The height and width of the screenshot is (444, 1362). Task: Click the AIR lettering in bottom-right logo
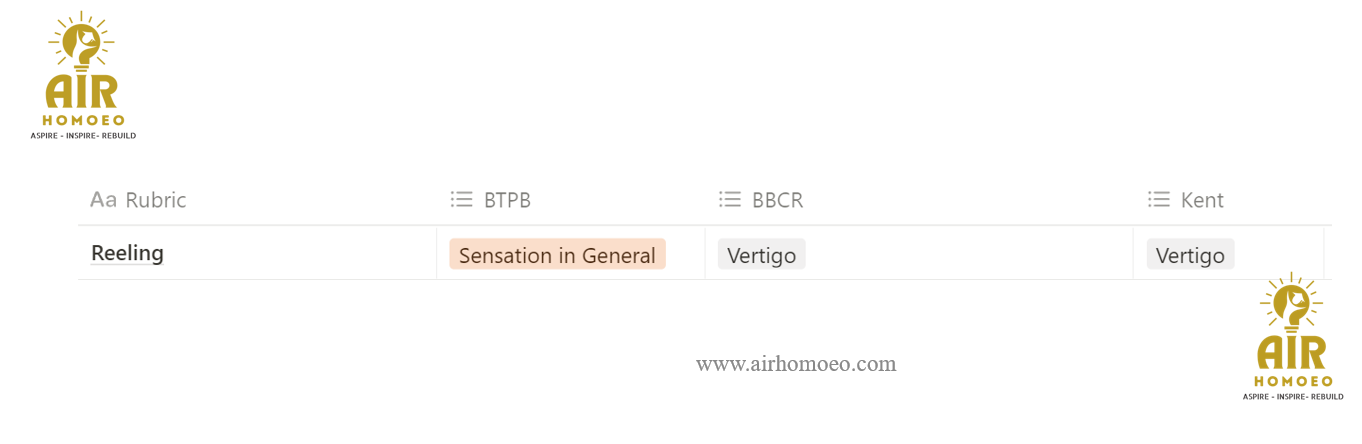click(x=1292, y=352)
